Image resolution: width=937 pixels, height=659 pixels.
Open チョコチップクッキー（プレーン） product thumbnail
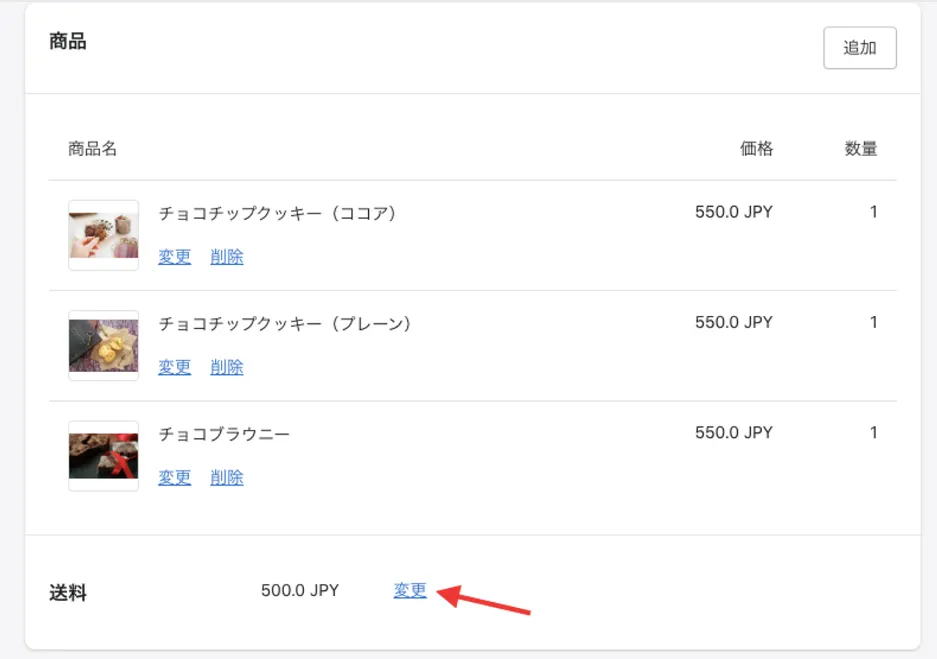tap(103, 345)
